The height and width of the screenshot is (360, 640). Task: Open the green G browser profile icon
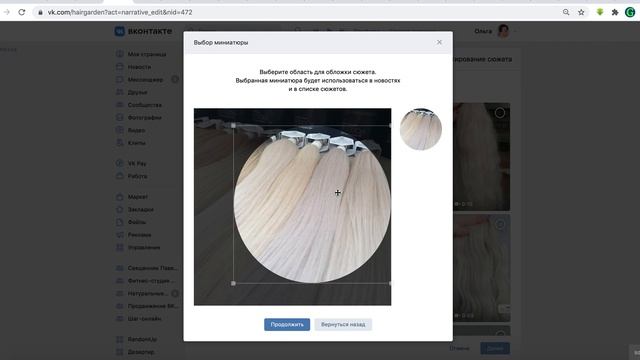(x=630, y=12)
